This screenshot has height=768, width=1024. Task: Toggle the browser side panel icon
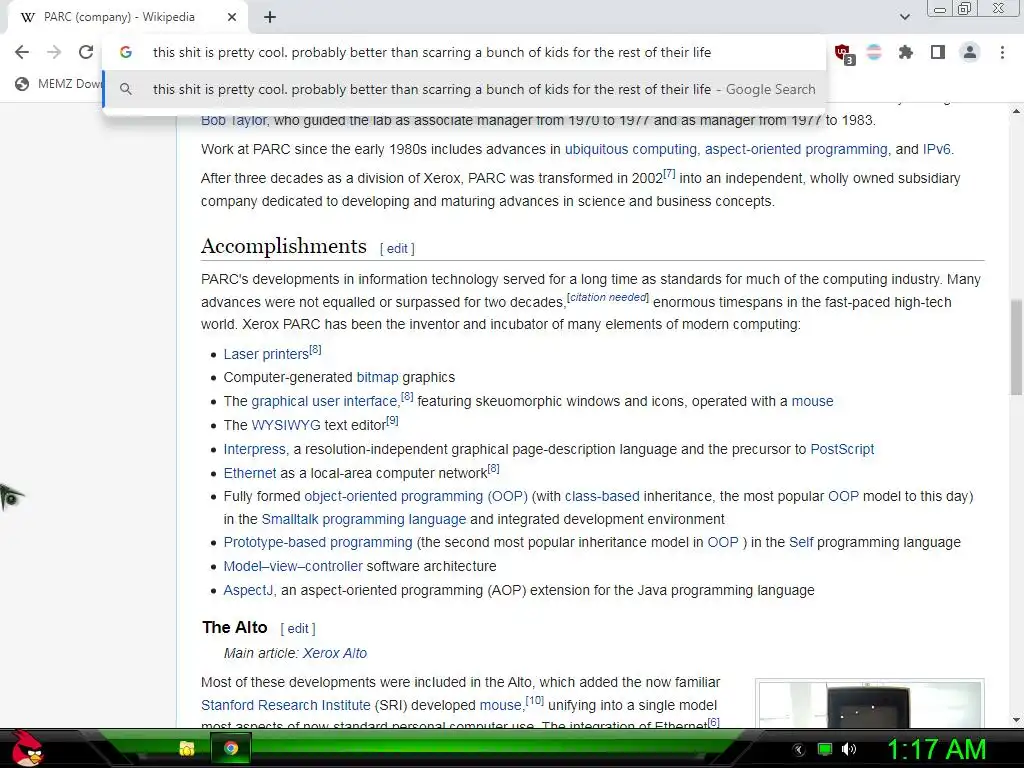click(938, 52)
